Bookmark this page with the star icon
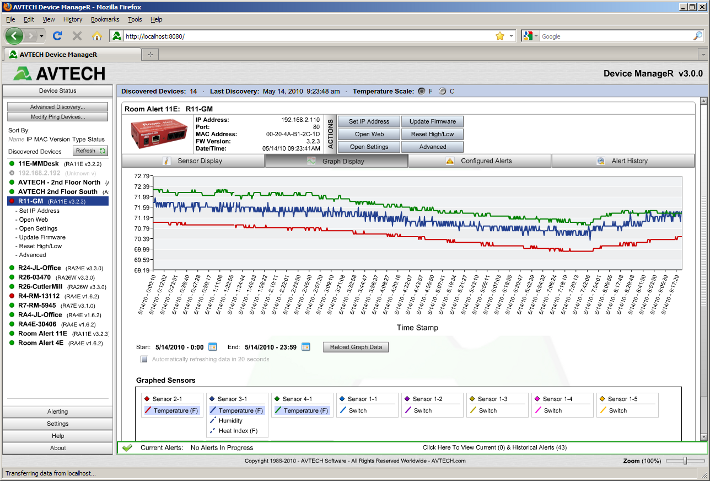This screenshot has width=710, height=481. pos(499,36)
